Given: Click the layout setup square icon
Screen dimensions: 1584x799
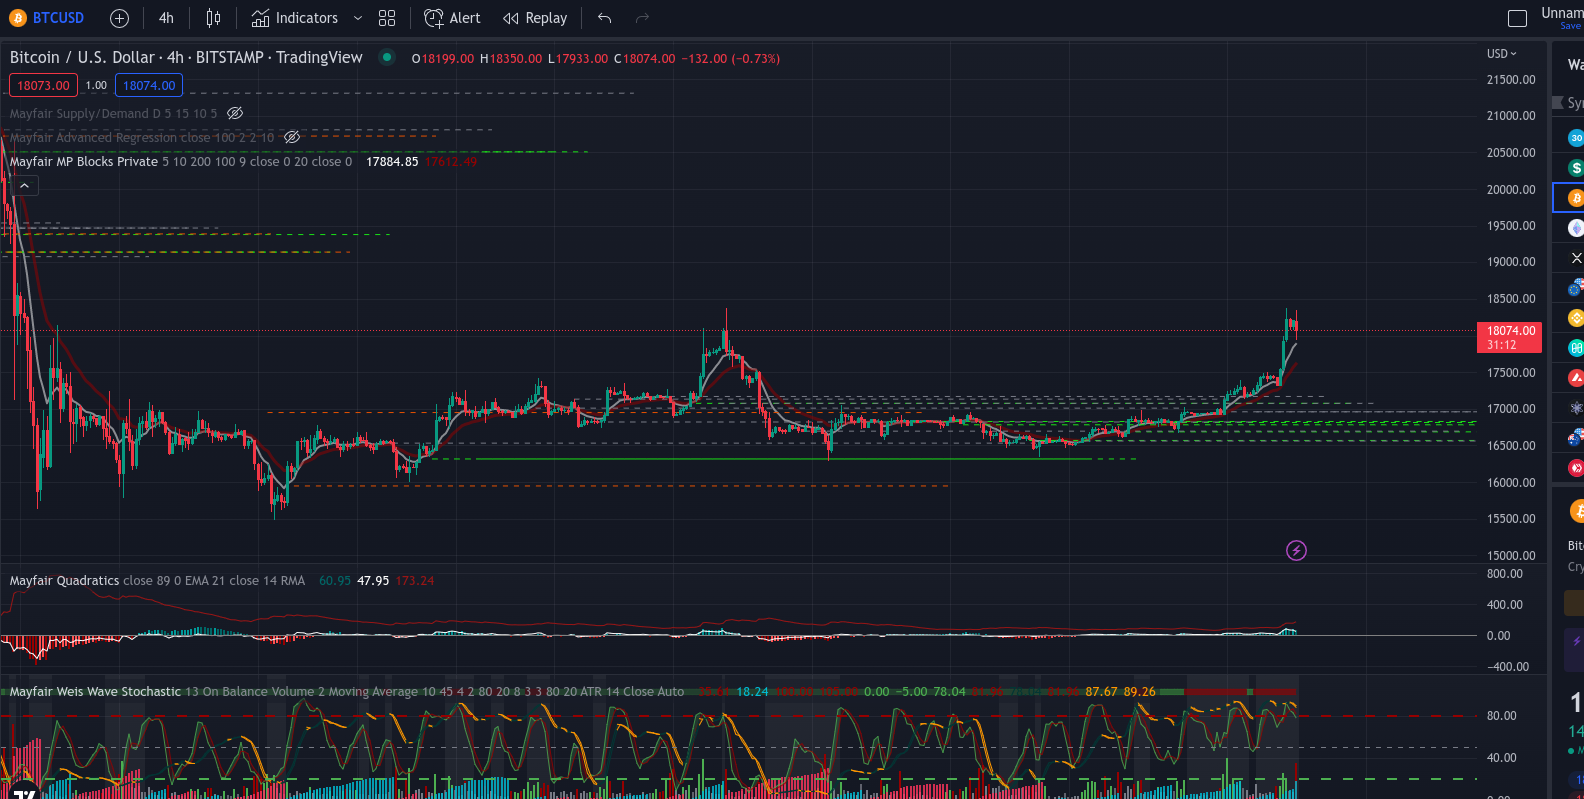Looking at the screenshot, I should click(x=1517, y=18).
